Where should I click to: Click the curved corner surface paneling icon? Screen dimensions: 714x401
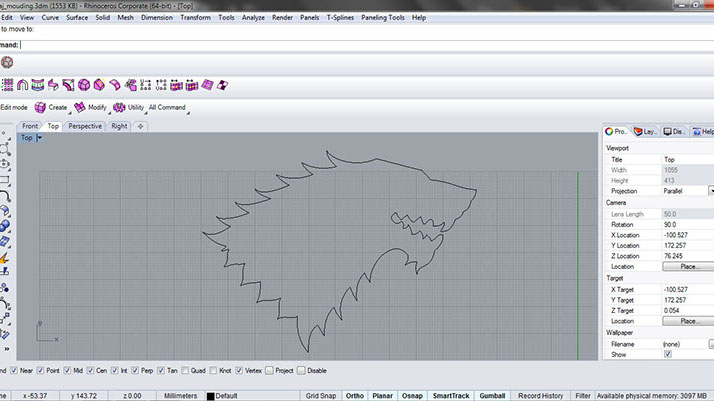(68, 85)
